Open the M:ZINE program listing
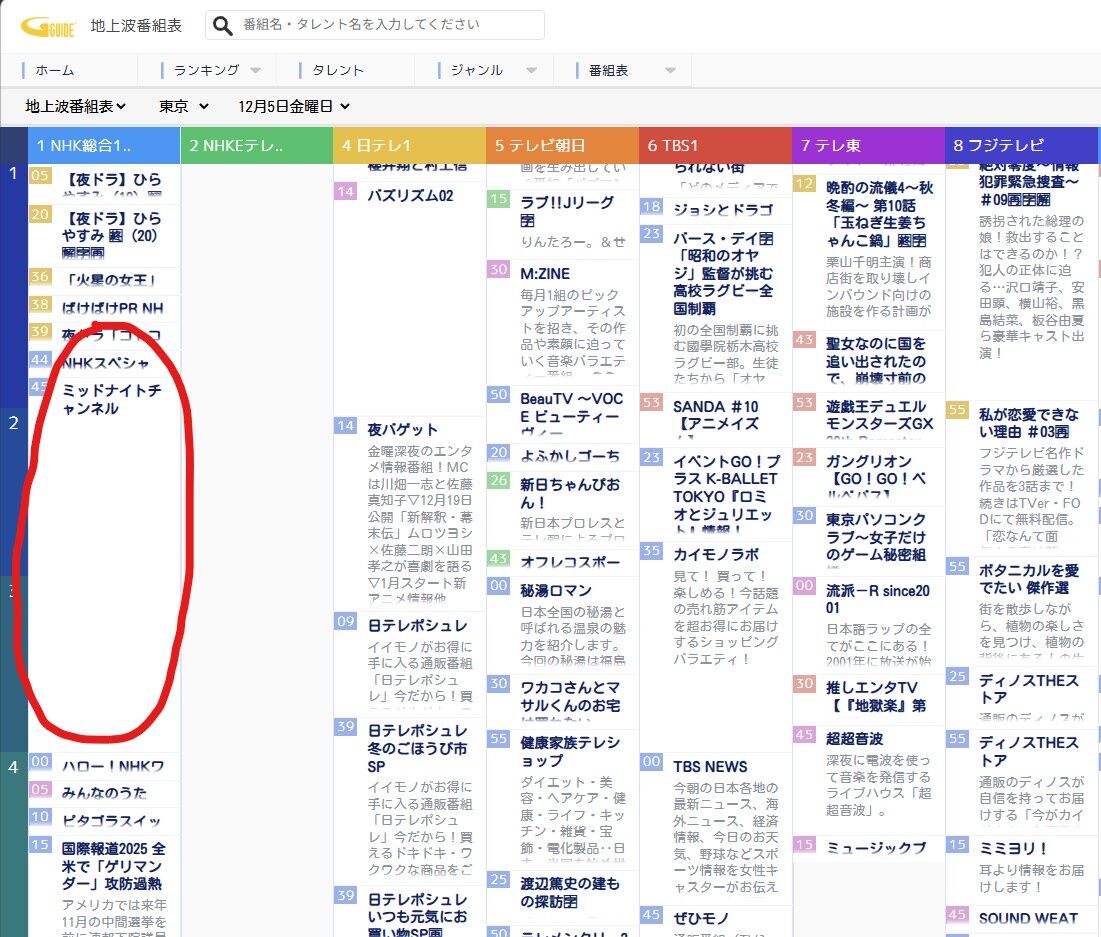 pos(545,274)
